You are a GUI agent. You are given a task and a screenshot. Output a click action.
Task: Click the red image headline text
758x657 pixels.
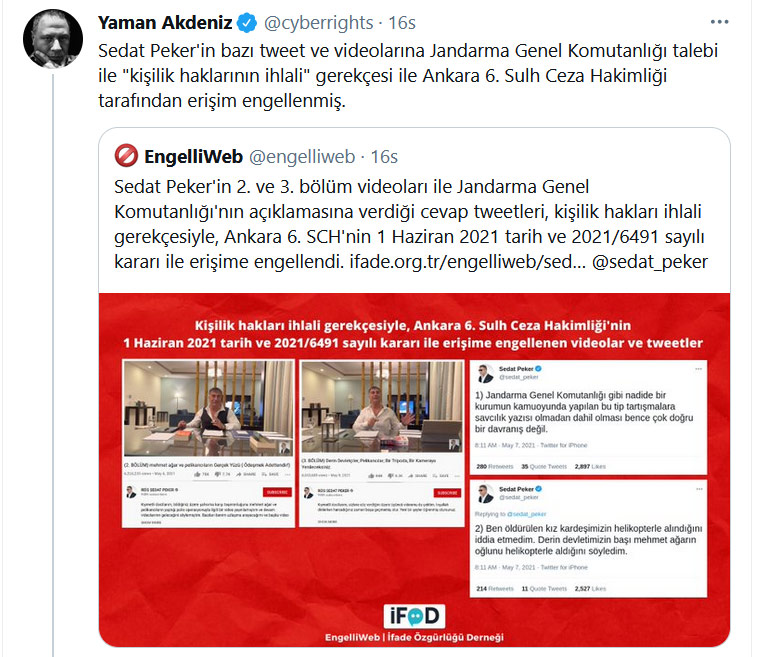[x=413, y=334]
